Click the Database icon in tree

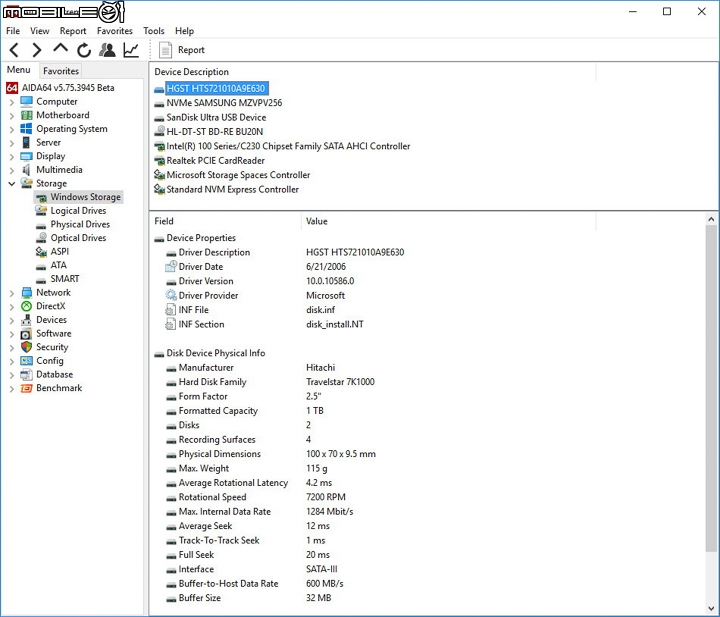pyautogui.click(x=27, y=375)
